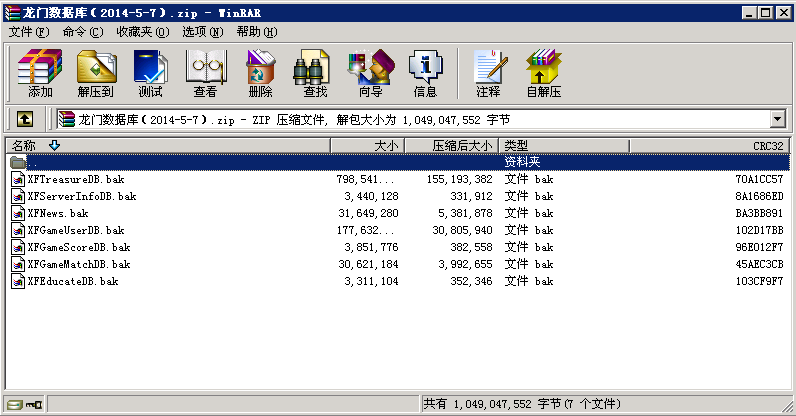
Task: Launch the 向导 (Wizard) tool
Action: [370, 73]
